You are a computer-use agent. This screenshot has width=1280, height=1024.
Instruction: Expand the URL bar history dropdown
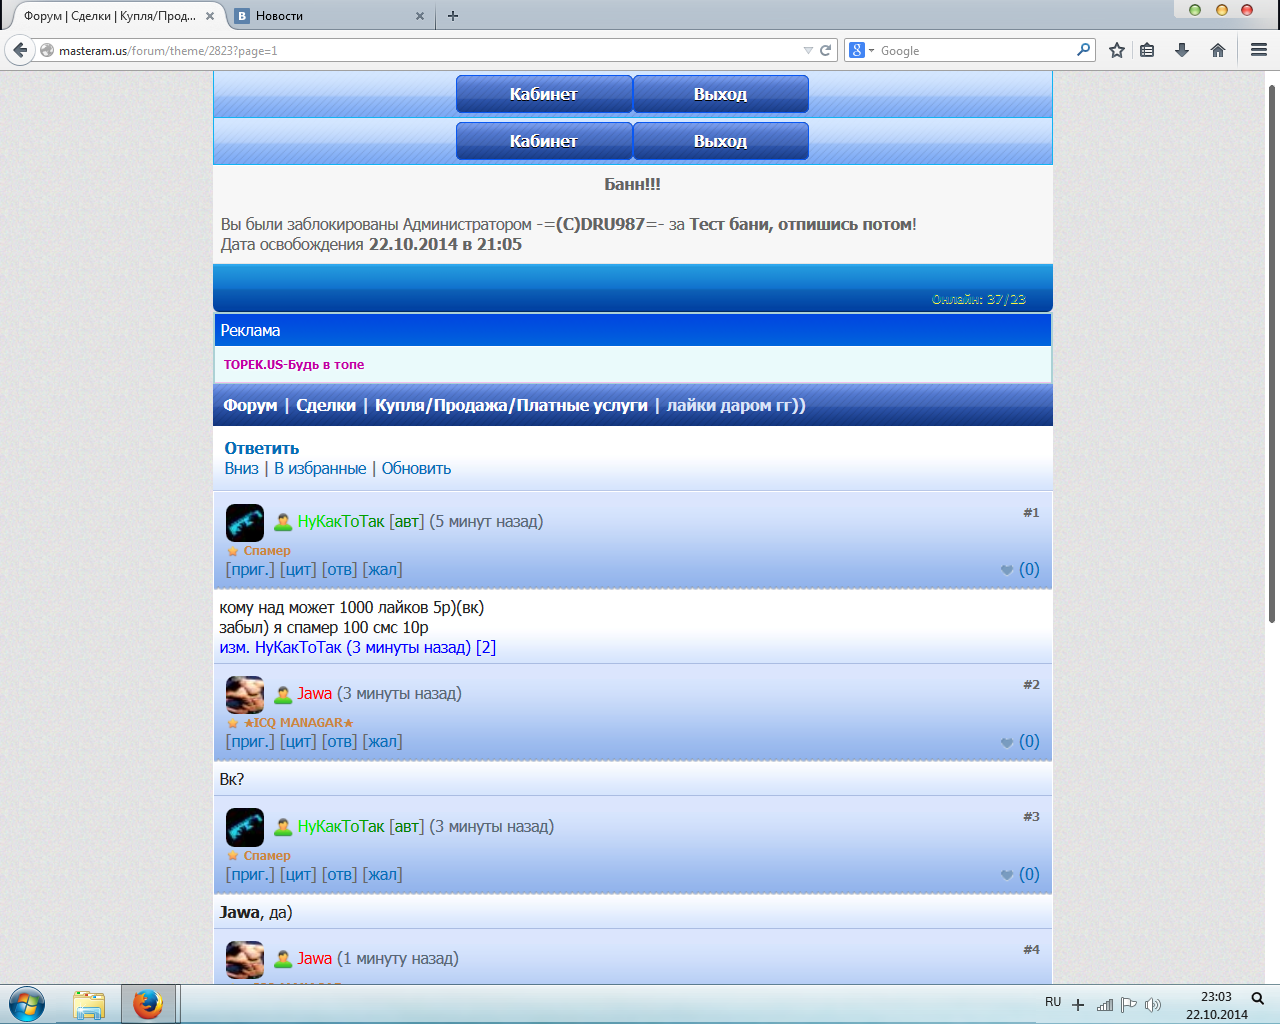808,50
